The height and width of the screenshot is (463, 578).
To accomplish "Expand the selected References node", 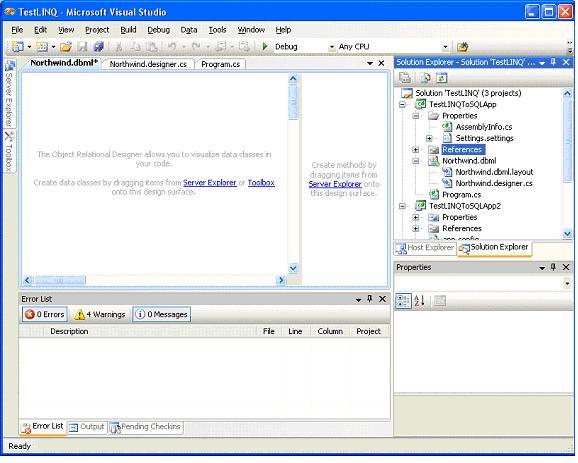I will tap(416, 150).
